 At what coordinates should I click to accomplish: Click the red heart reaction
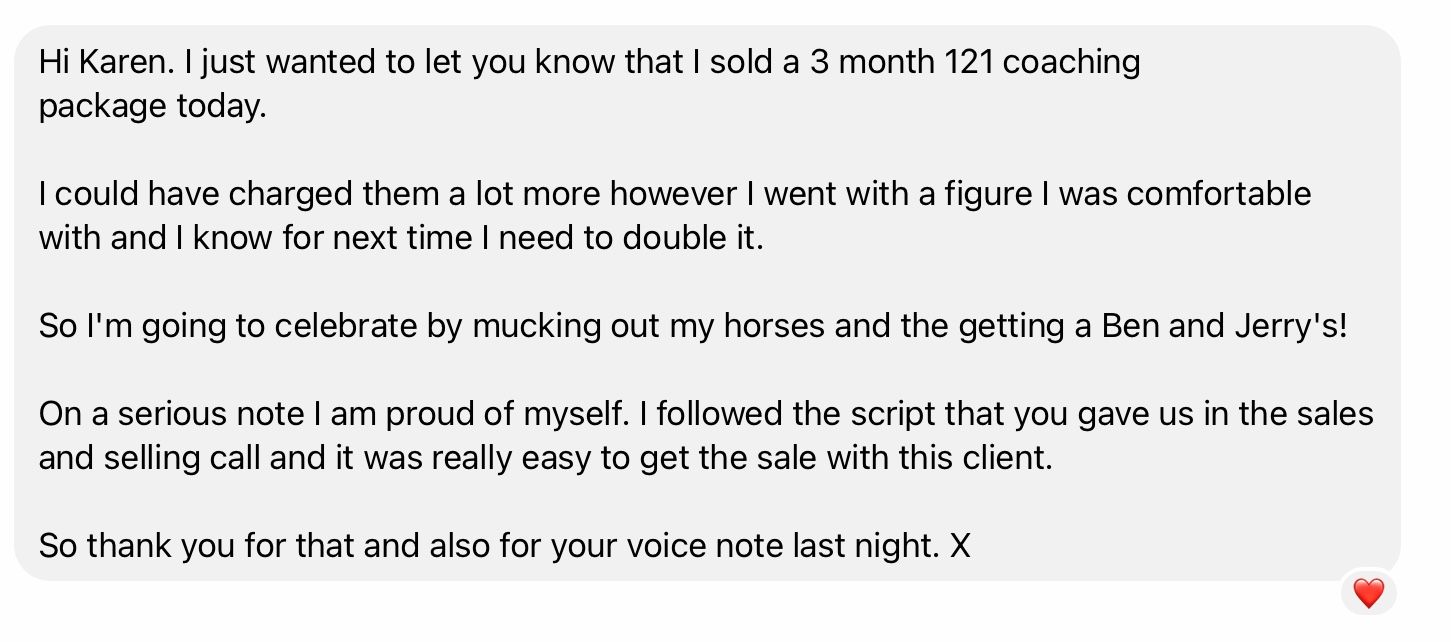[1368, 593]
